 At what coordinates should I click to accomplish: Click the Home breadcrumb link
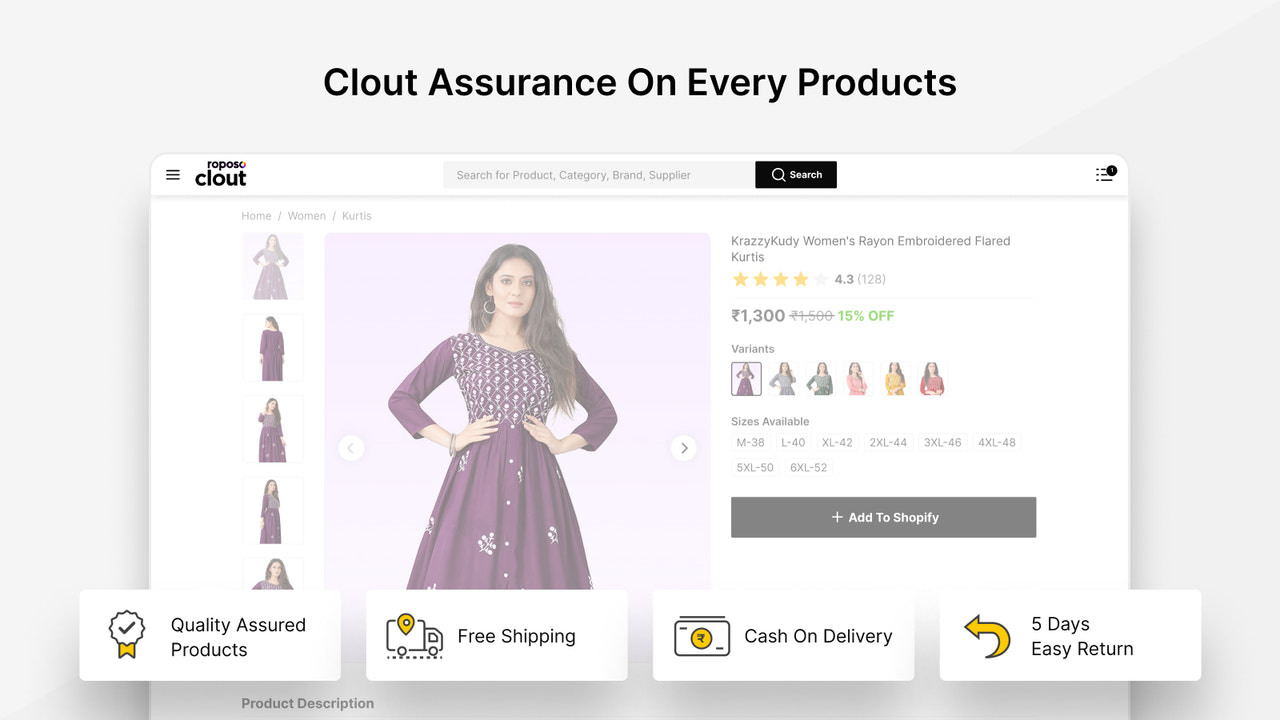[x=256, y=215]
